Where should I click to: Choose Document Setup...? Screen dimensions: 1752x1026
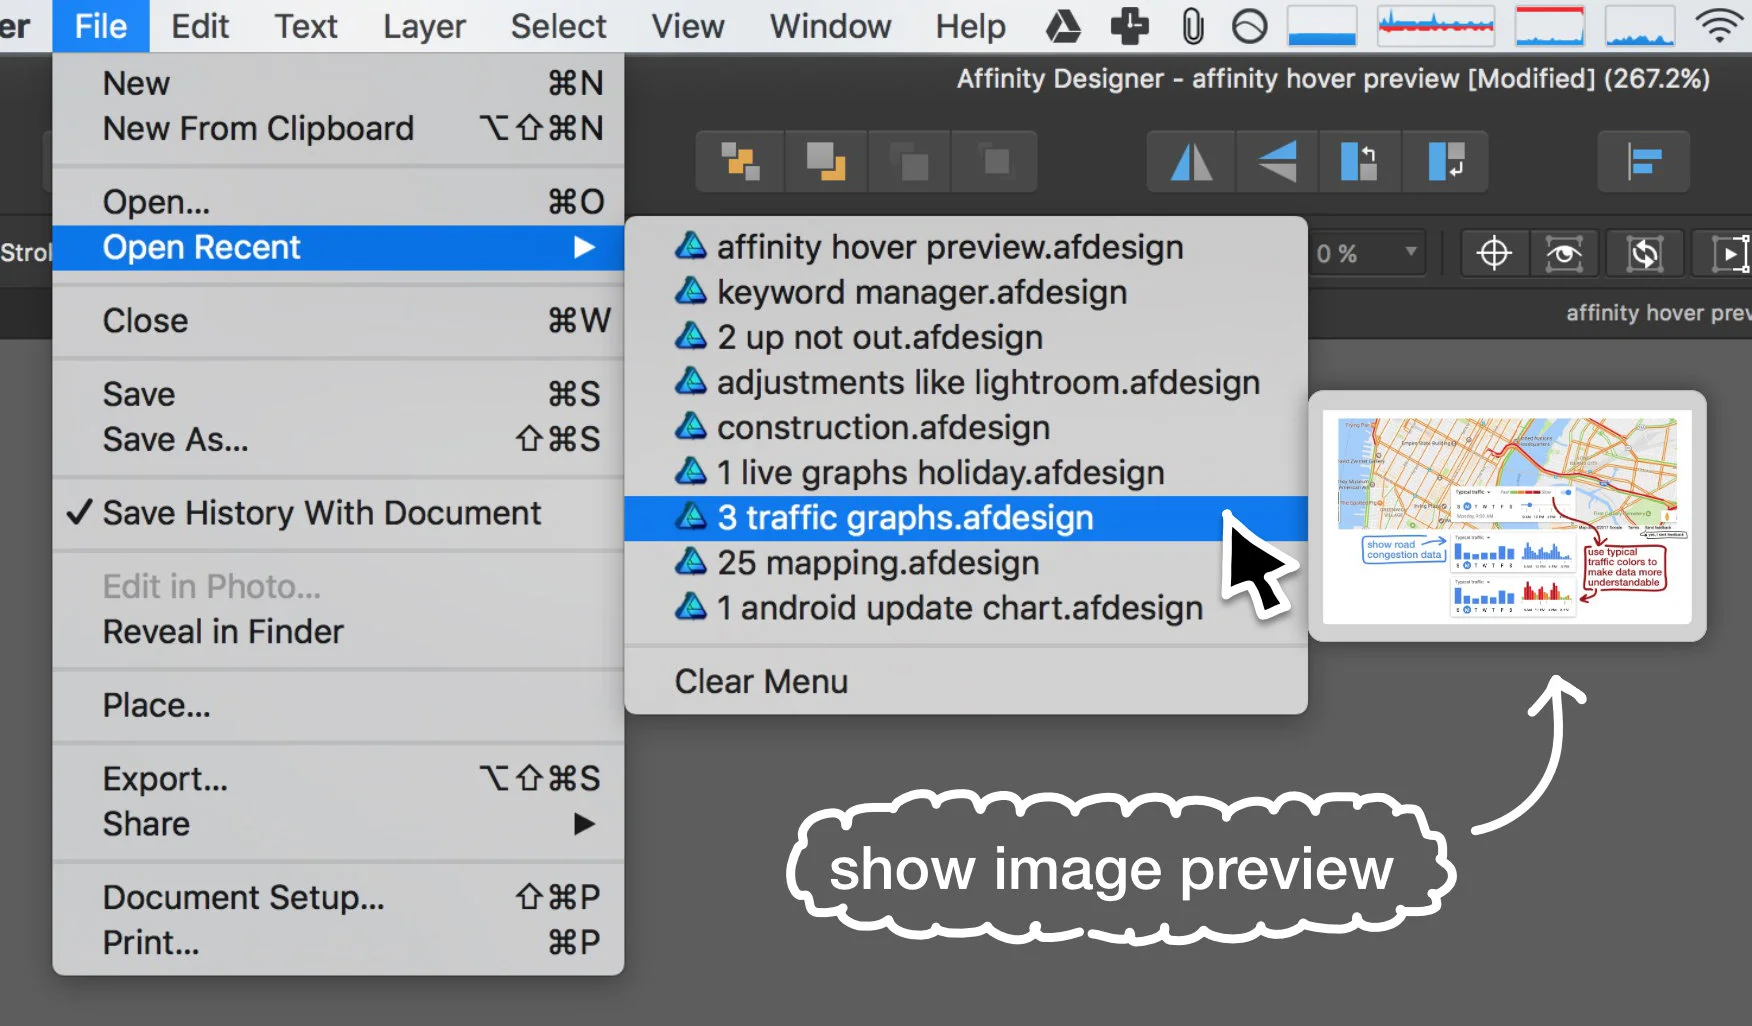coord(338,897)
